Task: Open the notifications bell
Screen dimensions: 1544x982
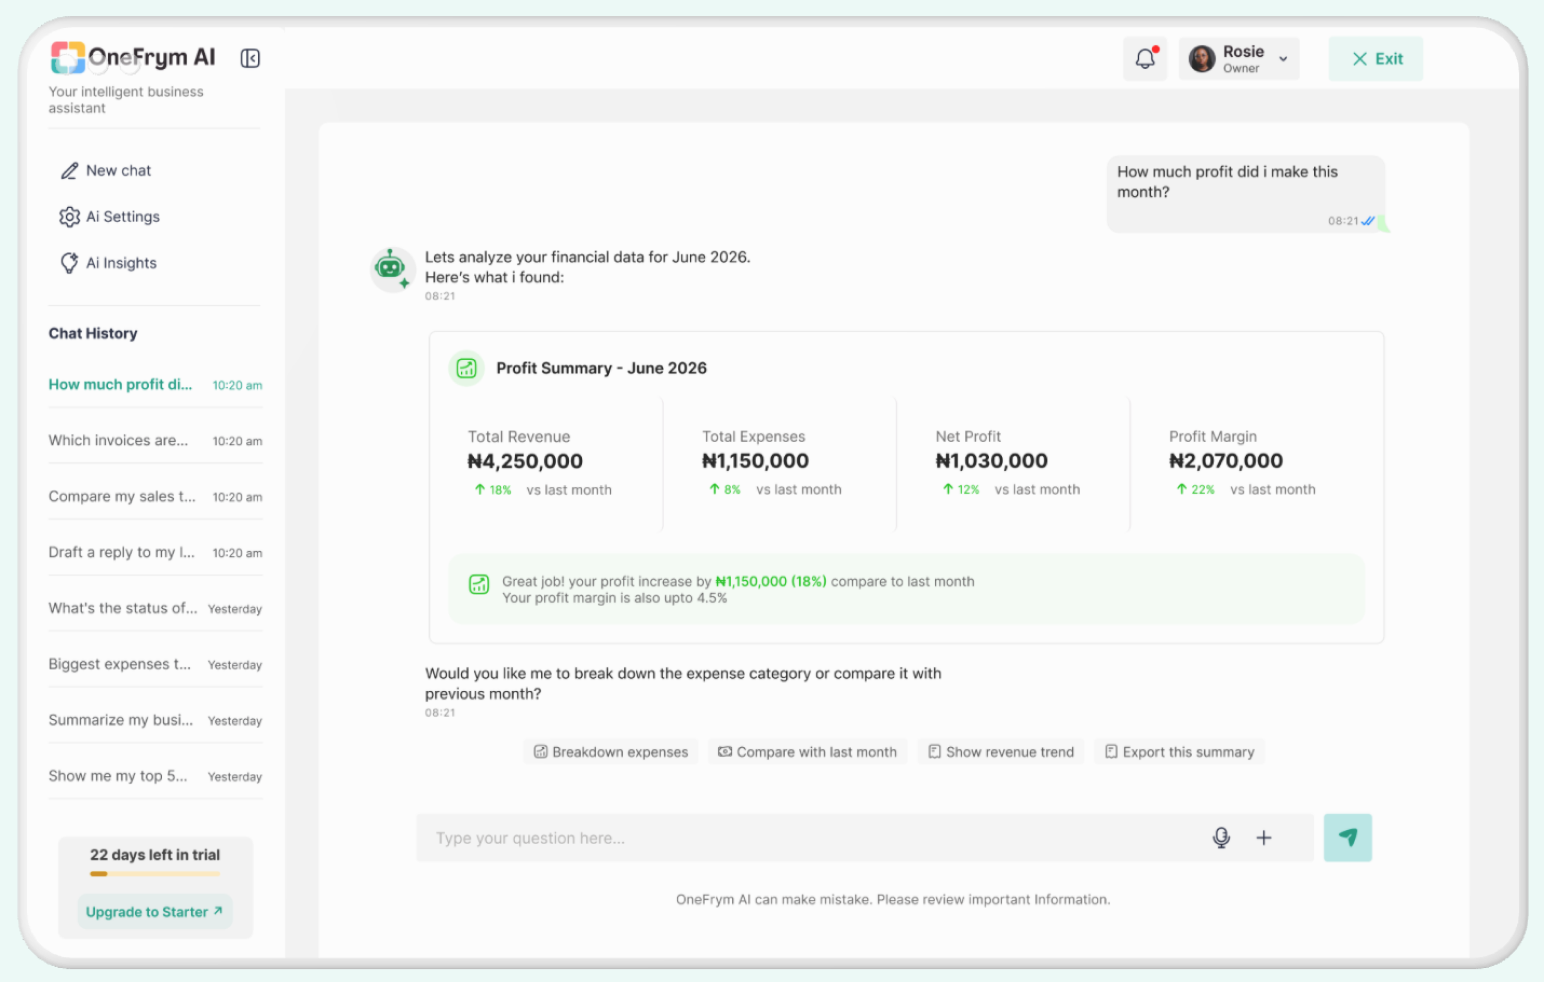Action: 1145,59
